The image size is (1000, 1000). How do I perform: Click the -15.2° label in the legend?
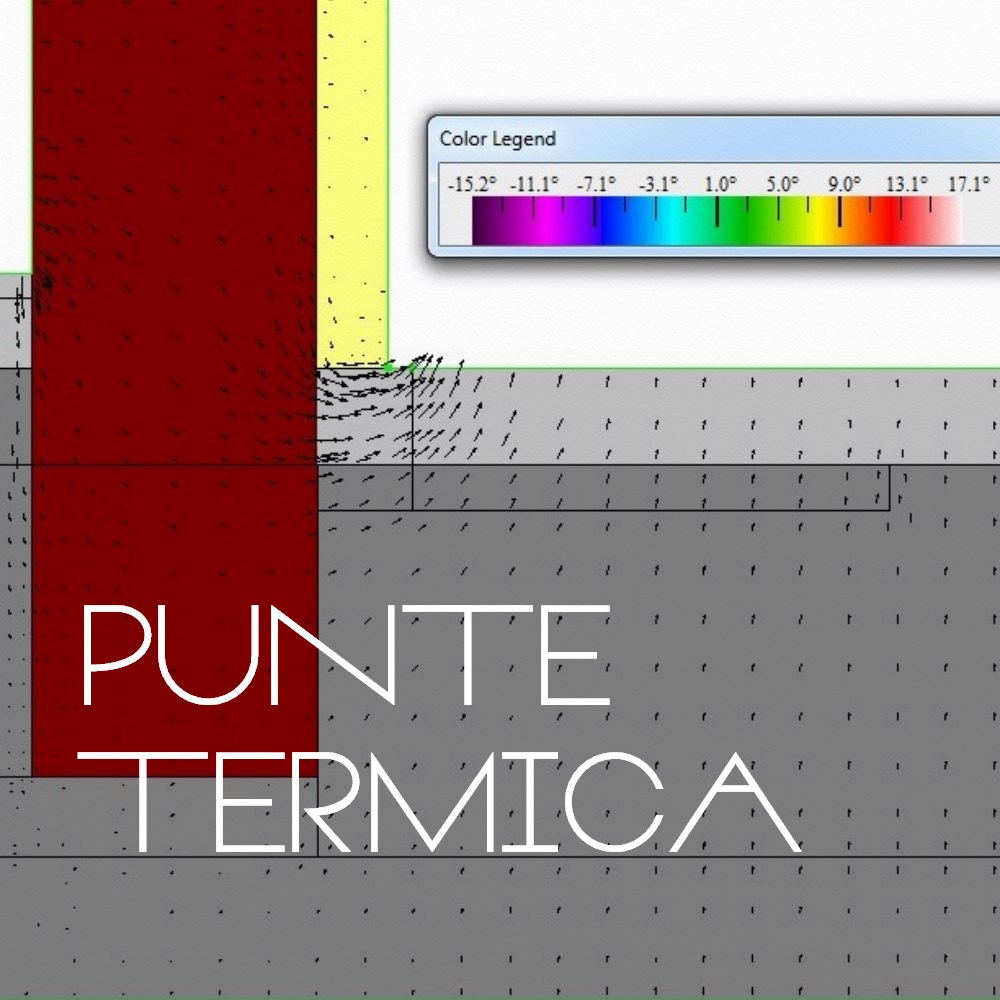(472, 185)
